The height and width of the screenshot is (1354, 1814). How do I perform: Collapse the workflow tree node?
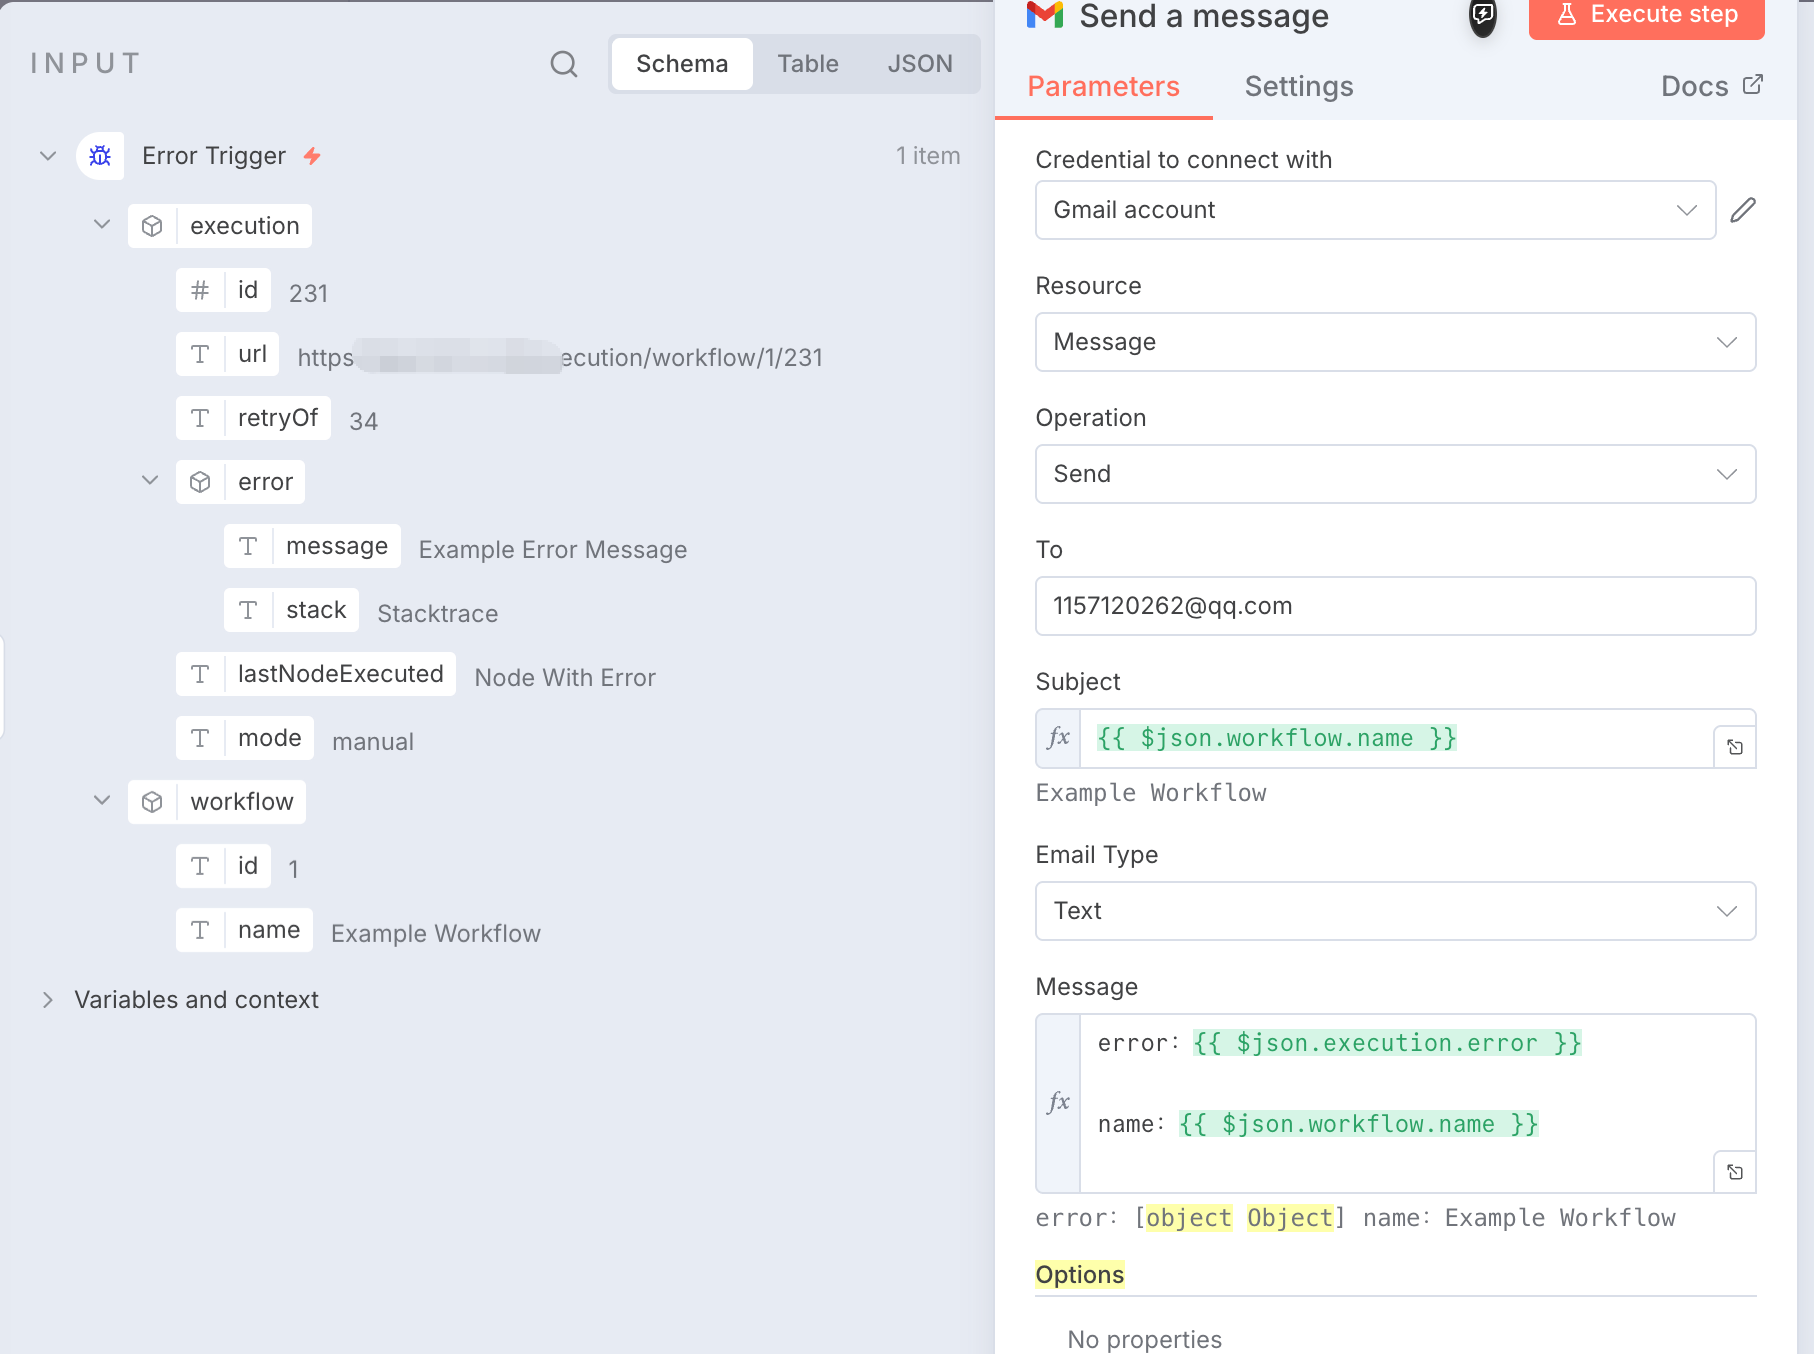pyautogui.click(x=102, y=801)
